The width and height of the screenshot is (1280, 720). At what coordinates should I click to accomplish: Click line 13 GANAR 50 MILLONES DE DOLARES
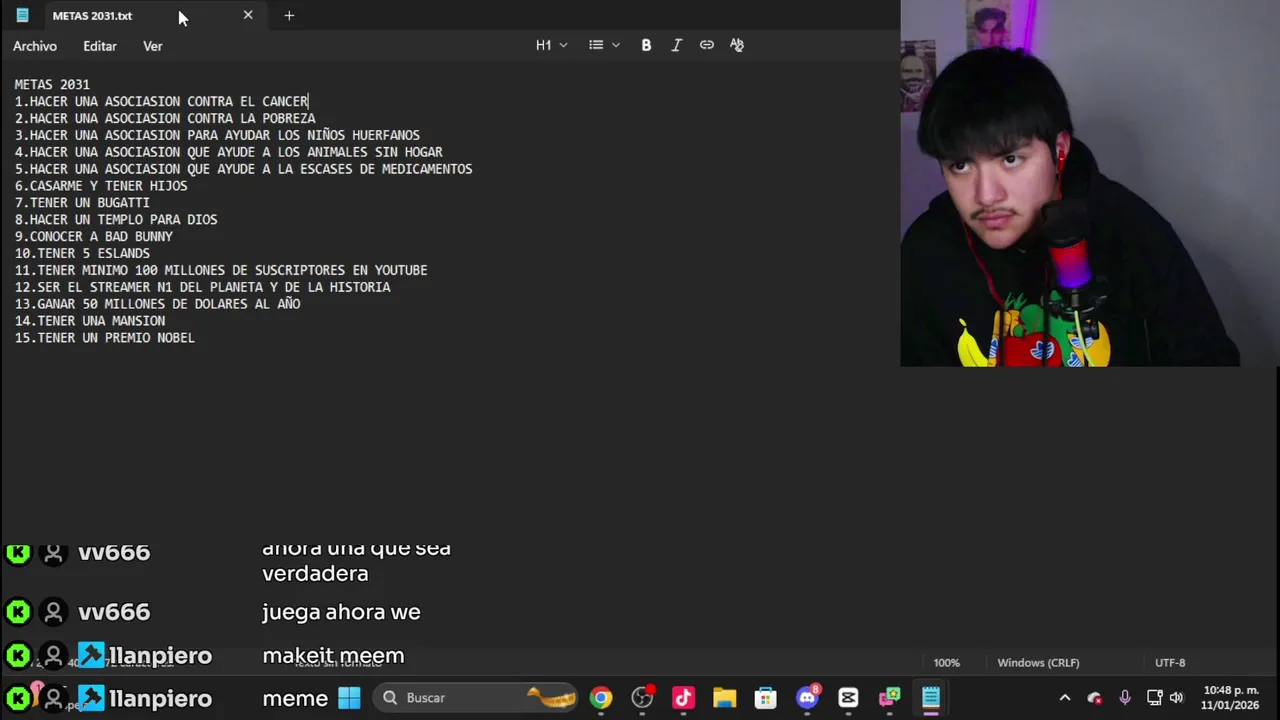point(157,305)
